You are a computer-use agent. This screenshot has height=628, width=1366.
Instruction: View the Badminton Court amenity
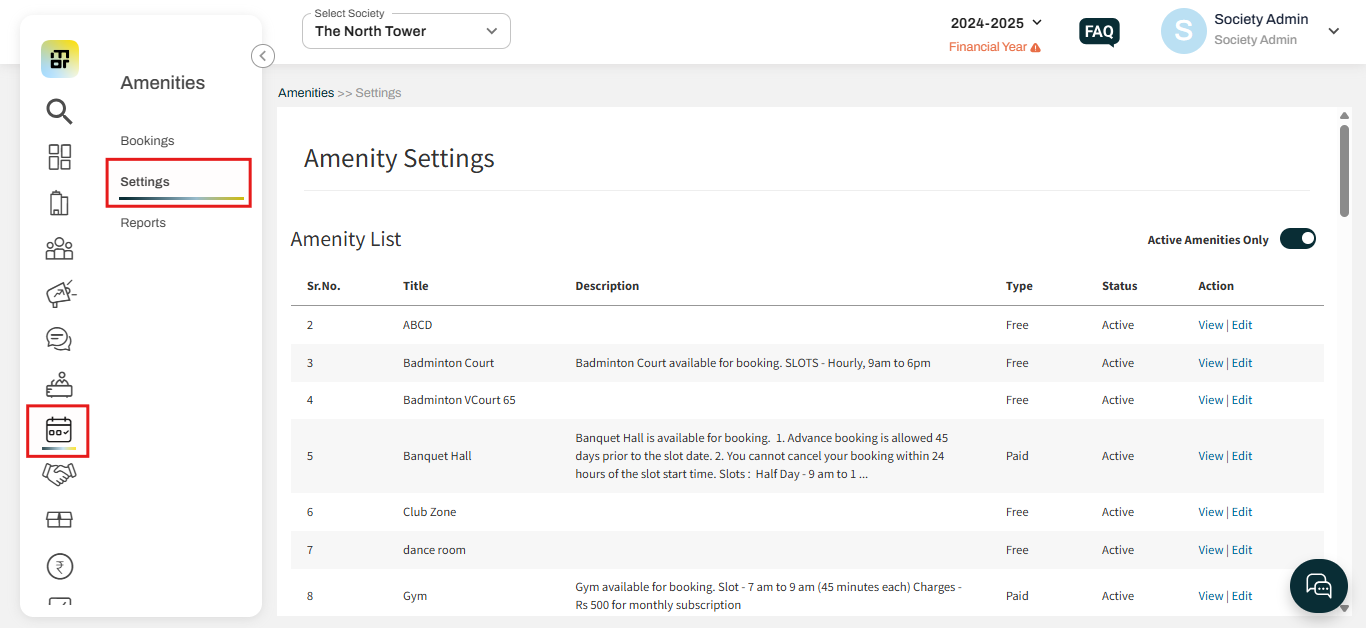click(1210, 363)
